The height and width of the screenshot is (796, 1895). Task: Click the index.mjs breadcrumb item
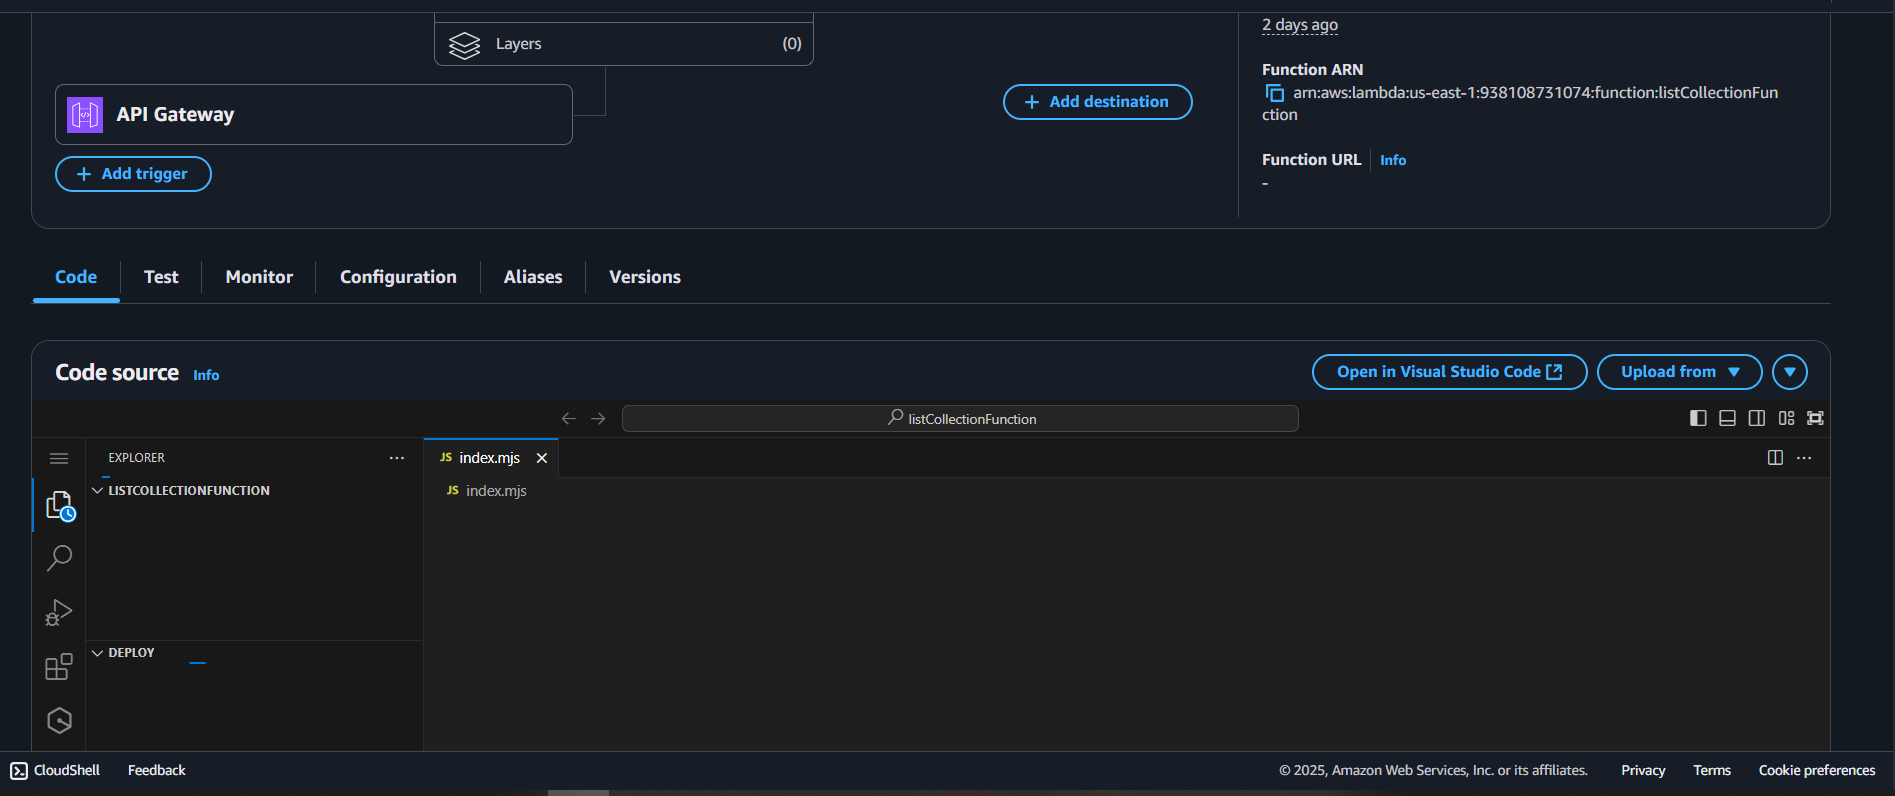pyautogui.click(x=487, y=491)
